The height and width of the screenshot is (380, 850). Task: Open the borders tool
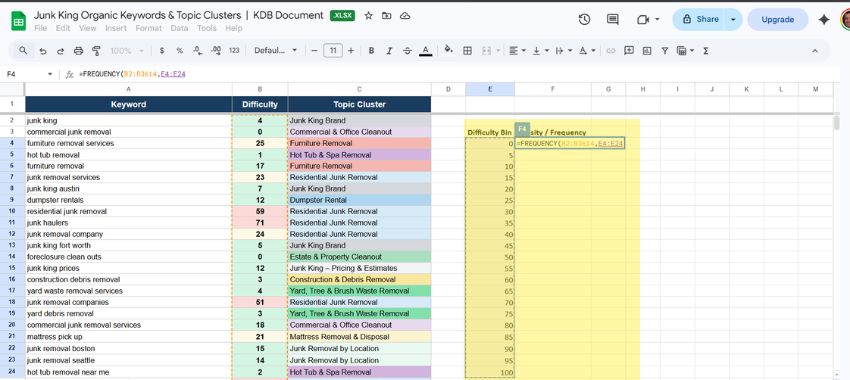pyautogui.click(x=467, y=50)
